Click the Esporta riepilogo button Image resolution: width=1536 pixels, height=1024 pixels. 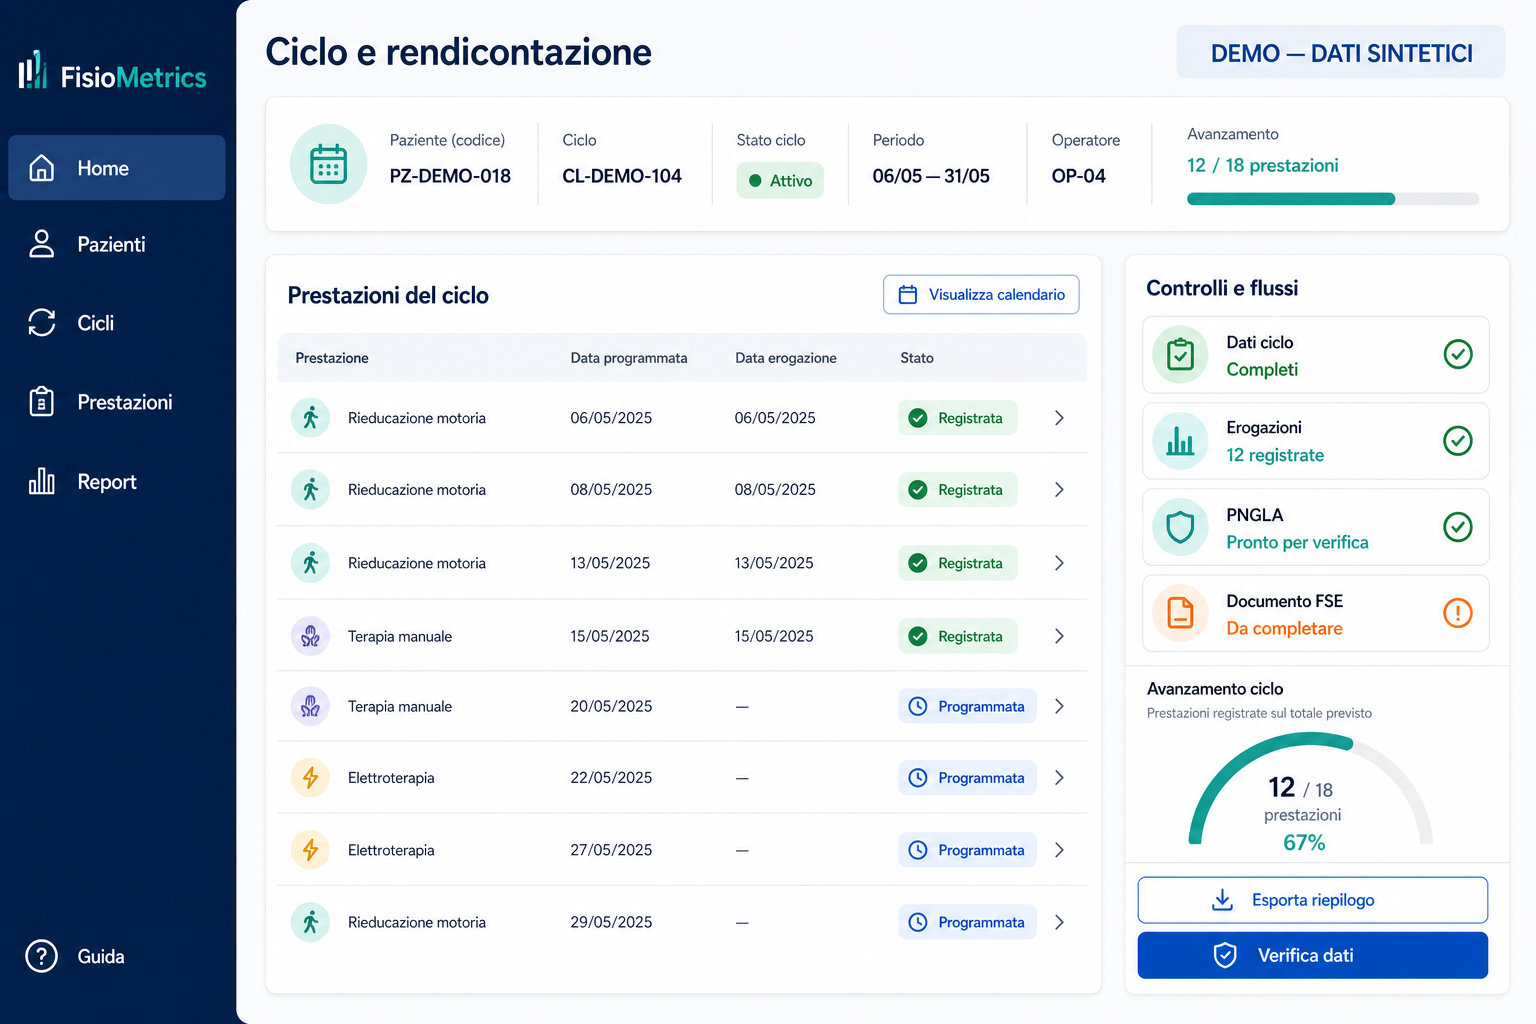1313,900
